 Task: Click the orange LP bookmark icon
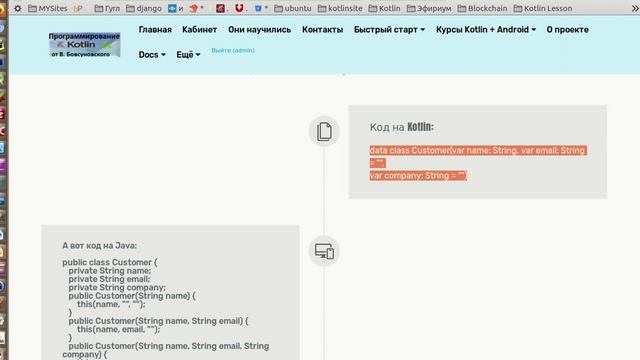click(x=78, y=8)
